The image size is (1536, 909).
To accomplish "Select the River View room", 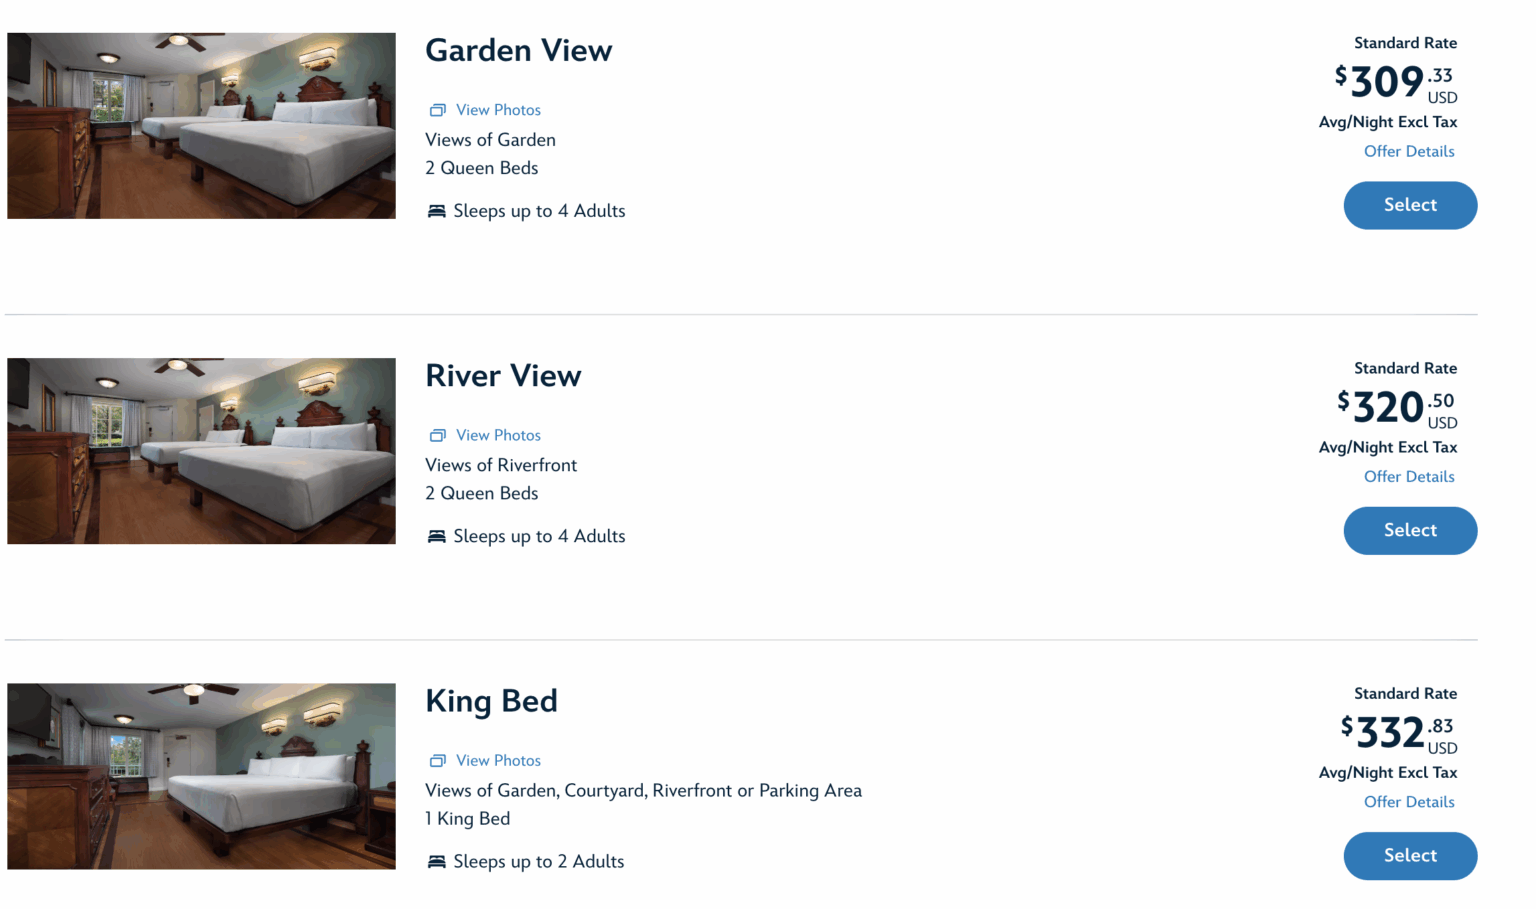I will tap(1410, 530).
